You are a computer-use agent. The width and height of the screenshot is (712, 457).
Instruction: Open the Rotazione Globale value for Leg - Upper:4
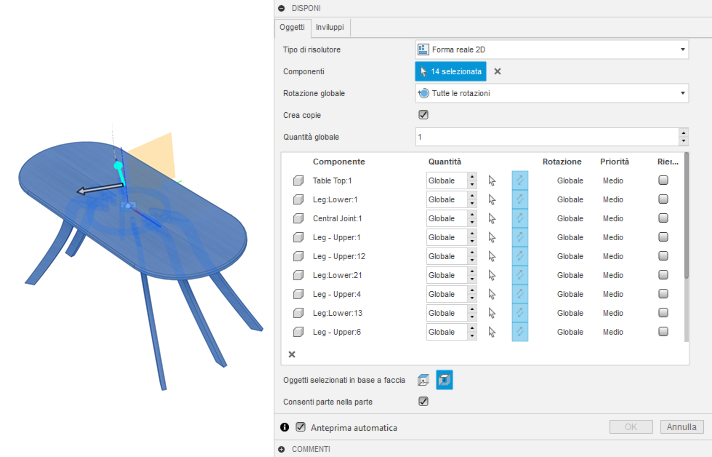point(570,294)
